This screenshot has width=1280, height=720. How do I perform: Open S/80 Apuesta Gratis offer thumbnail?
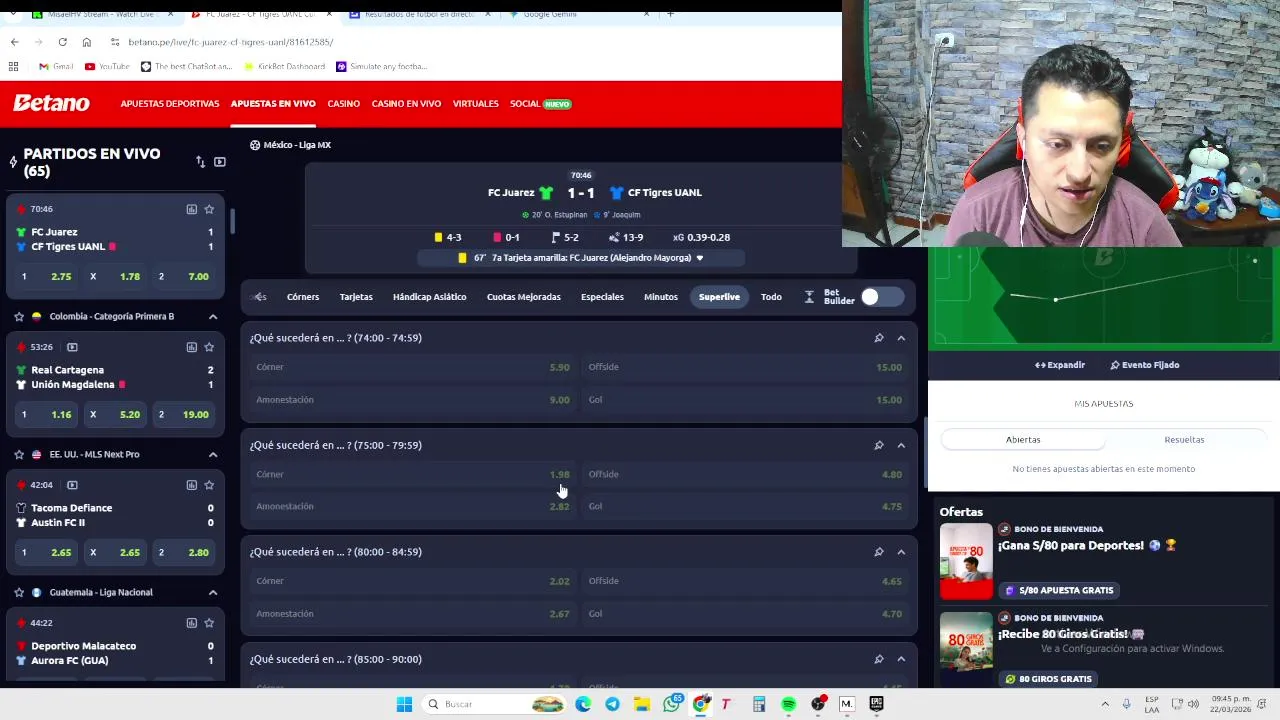coord(966,561)
